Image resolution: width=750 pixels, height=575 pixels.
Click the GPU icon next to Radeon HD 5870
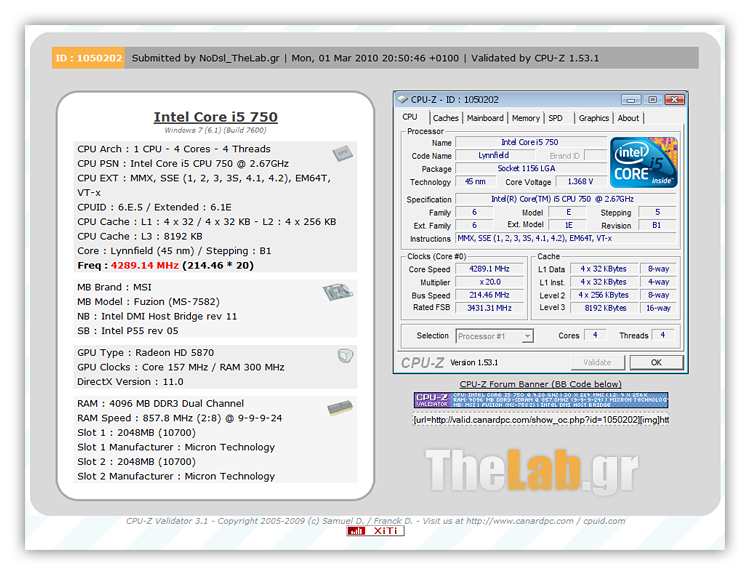coord(344,355)
